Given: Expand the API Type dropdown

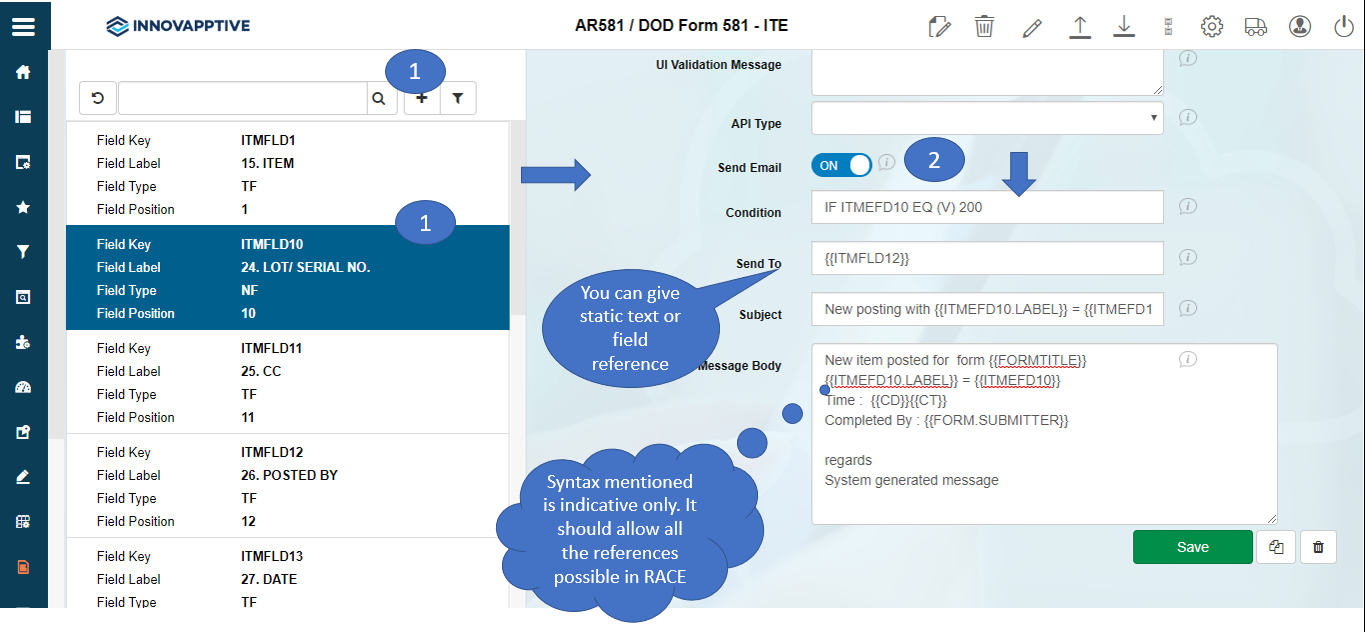Looking at the screenshot, I should (x=987, y=118).
